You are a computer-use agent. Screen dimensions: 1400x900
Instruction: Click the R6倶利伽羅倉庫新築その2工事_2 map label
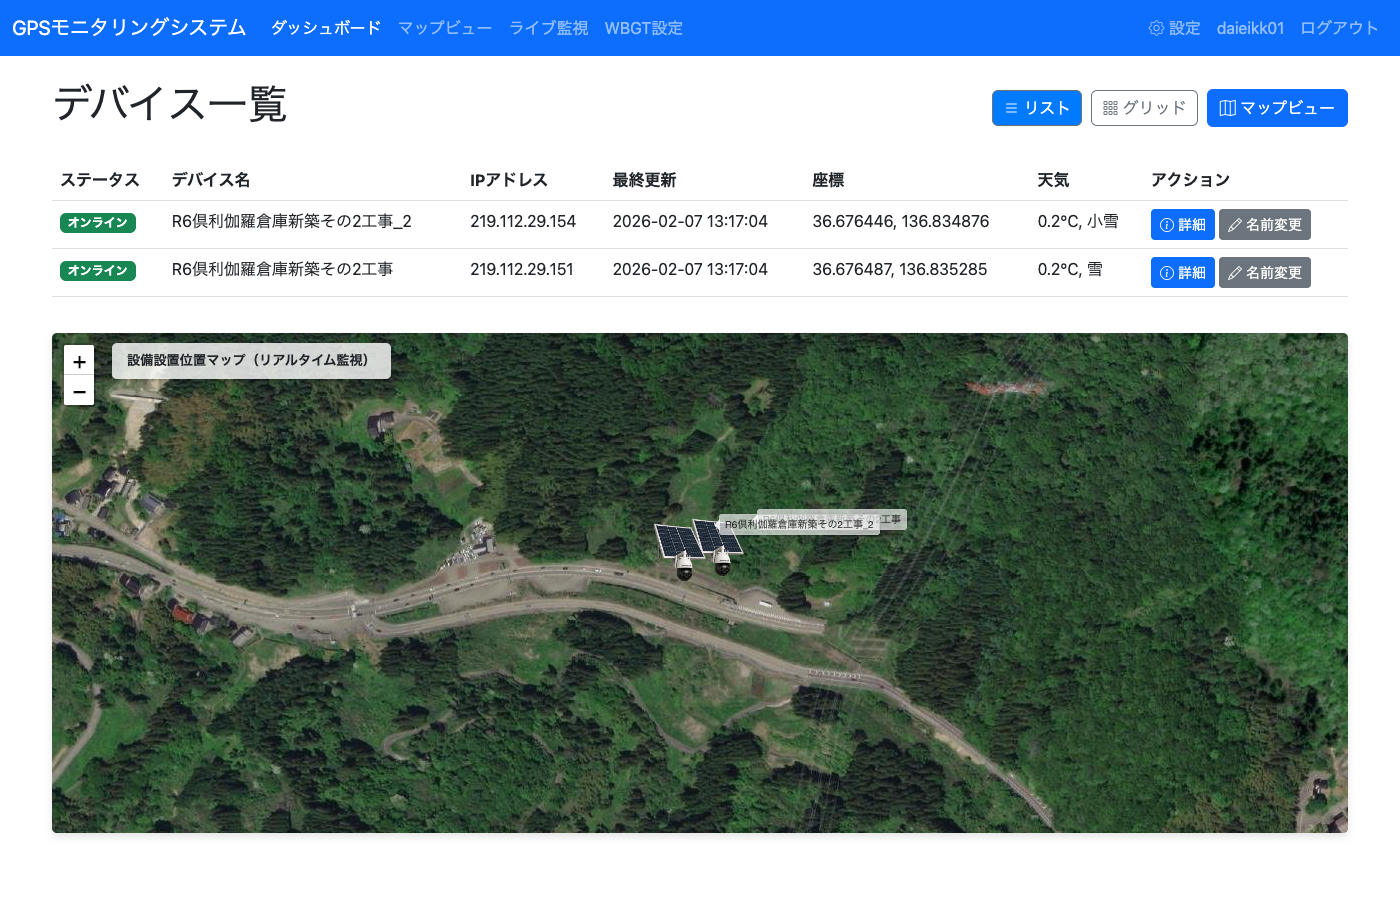click(799, 525)
